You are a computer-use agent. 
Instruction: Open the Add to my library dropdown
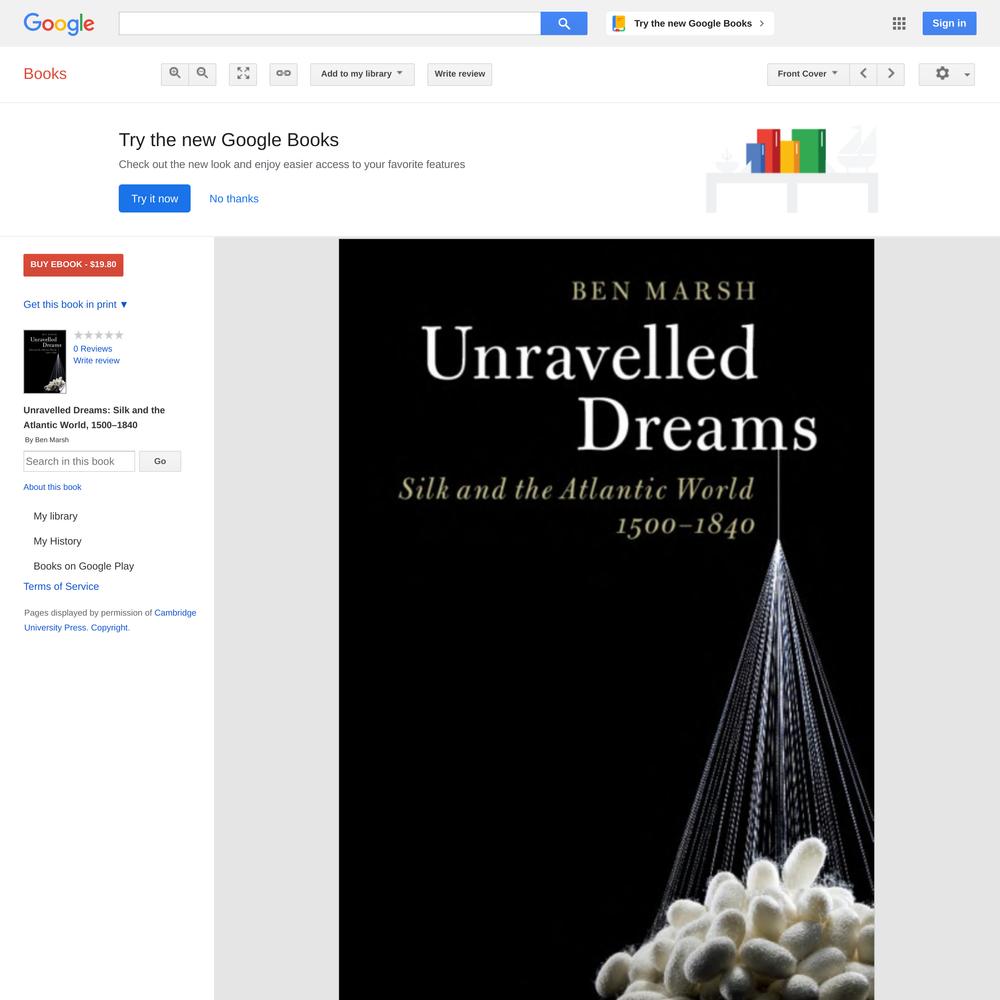click(362, 74)
